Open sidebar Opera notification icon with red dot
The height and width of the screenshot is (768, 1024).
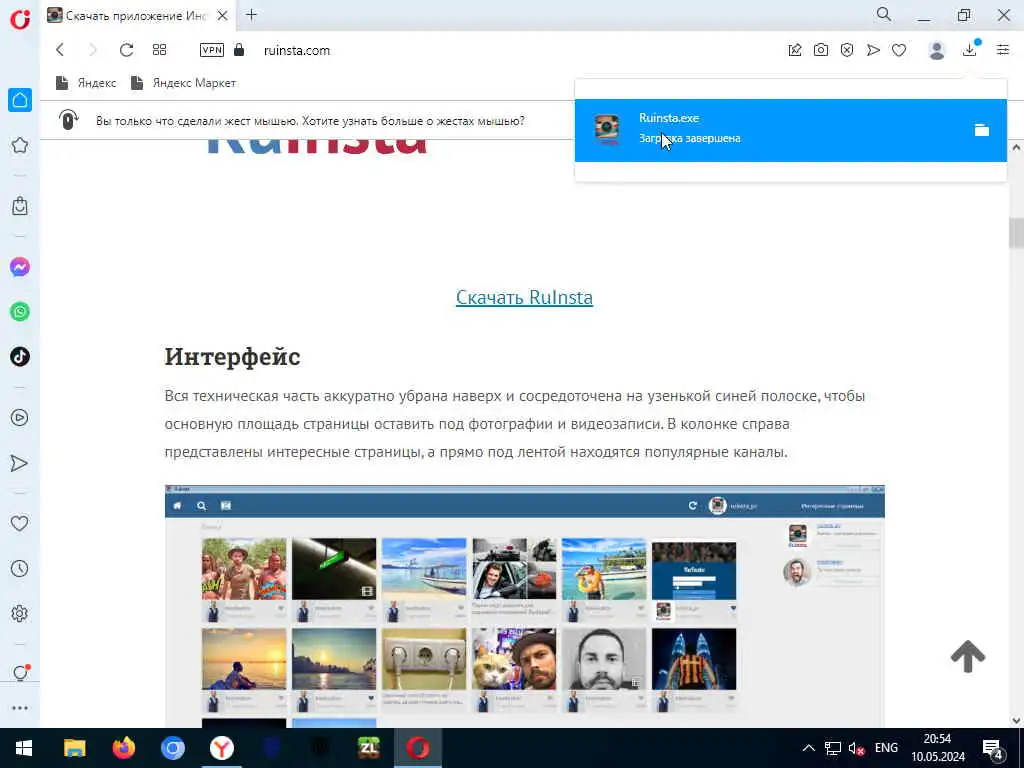point(20,673)
